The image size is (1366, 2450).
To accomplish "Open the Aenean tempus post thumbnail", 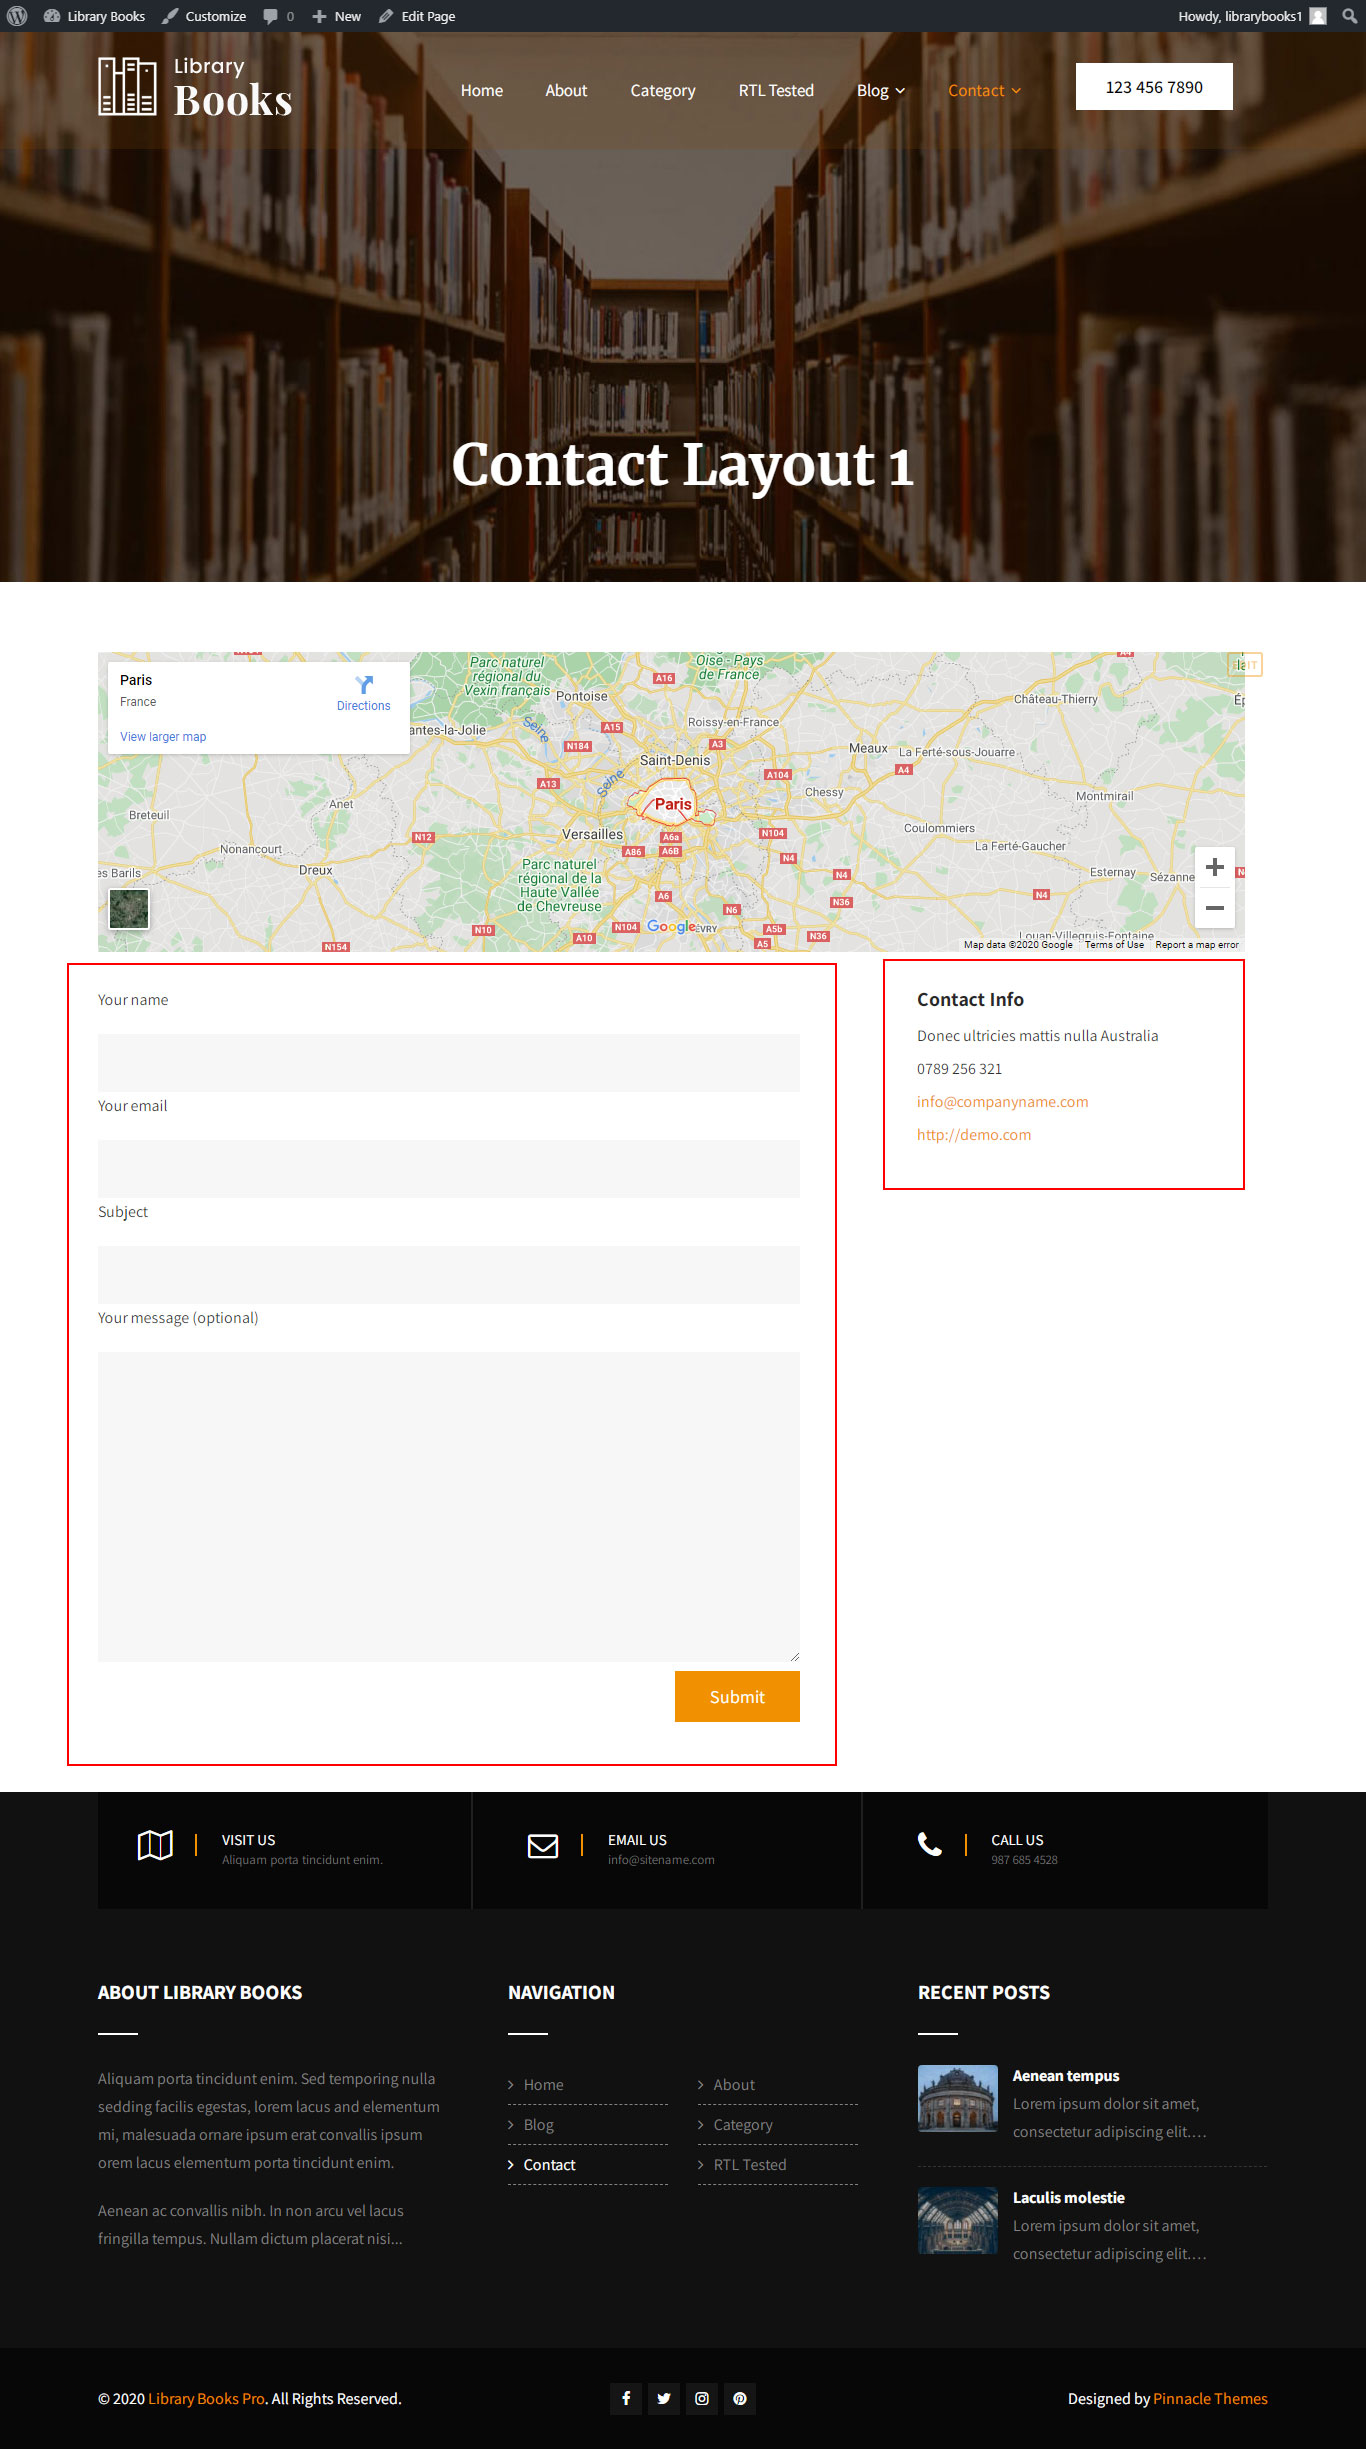I will click(x=958, y=2098).
